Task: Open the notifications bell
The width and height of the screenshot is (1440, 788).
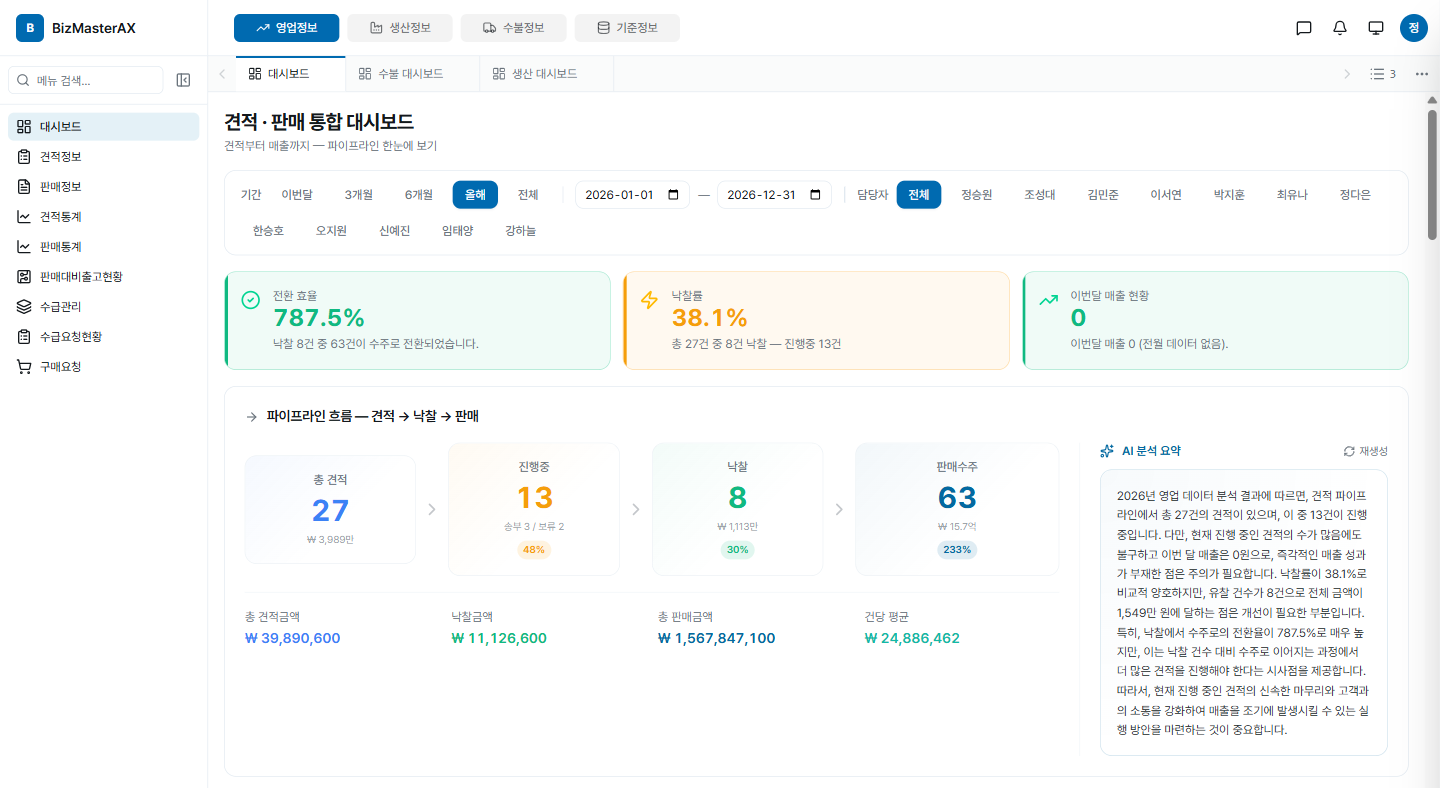Action: 1340,28
